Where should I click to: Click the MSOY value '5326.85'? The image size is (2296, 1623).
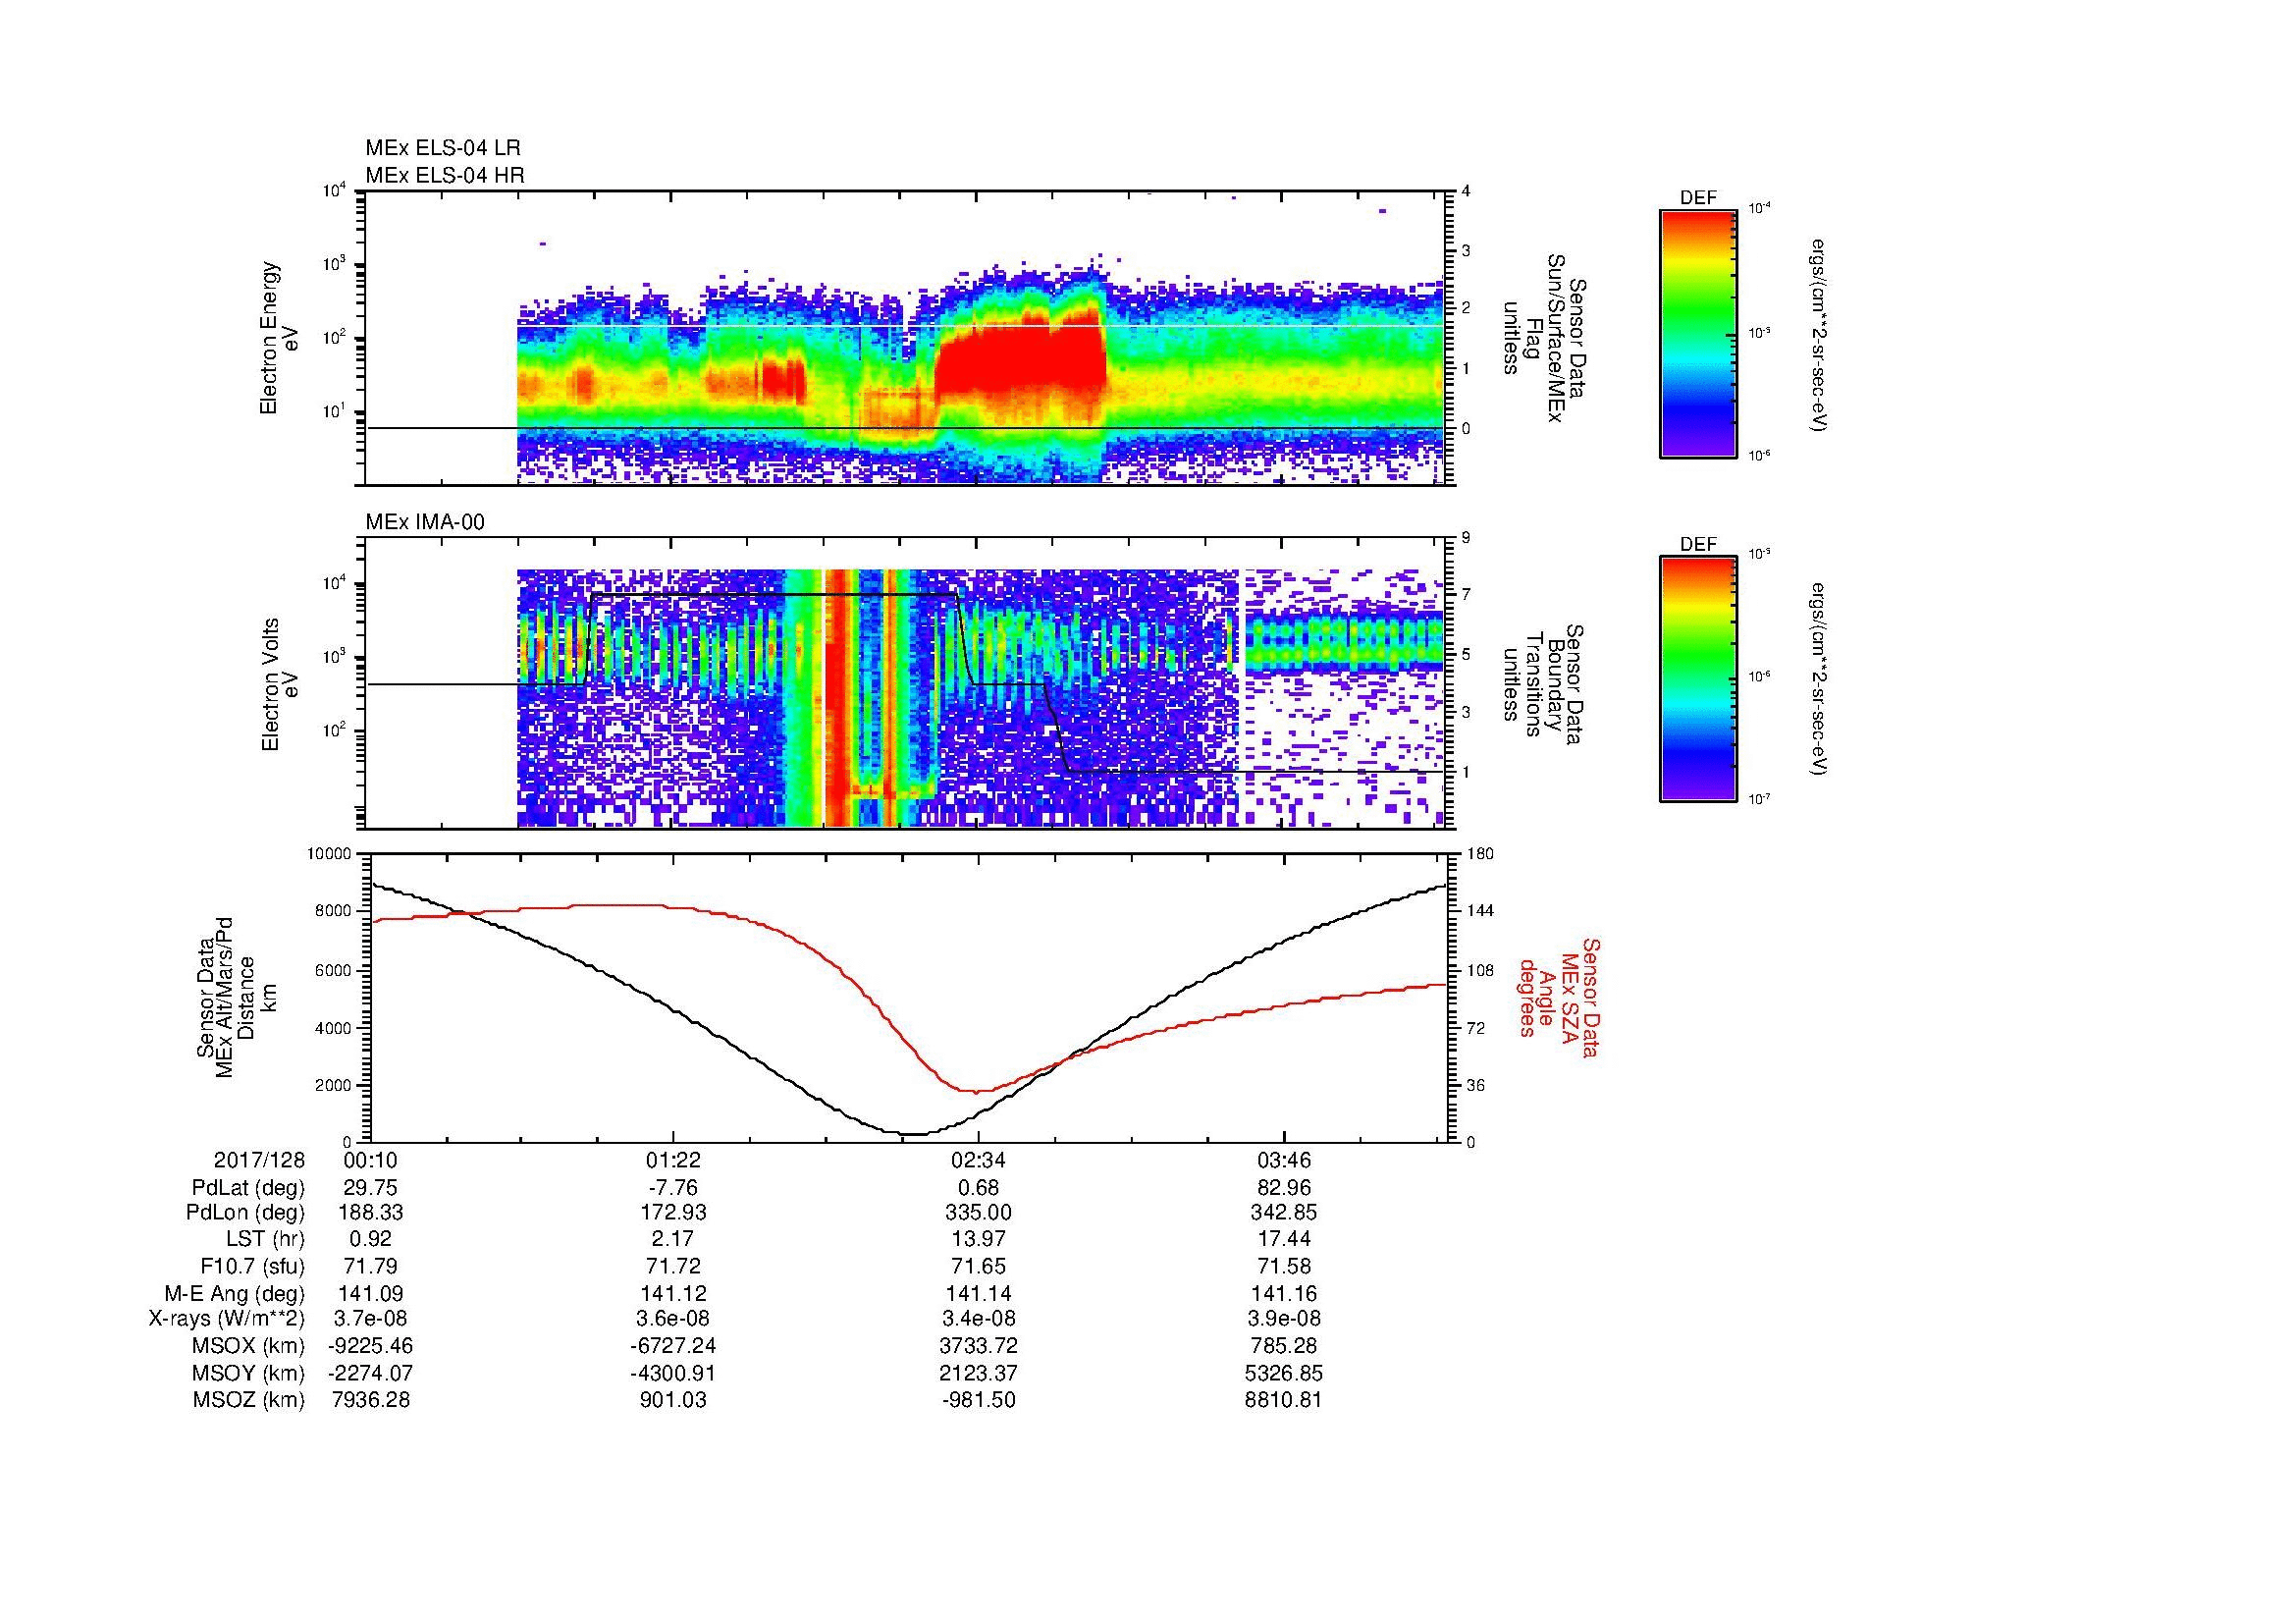point(1283,1373)
